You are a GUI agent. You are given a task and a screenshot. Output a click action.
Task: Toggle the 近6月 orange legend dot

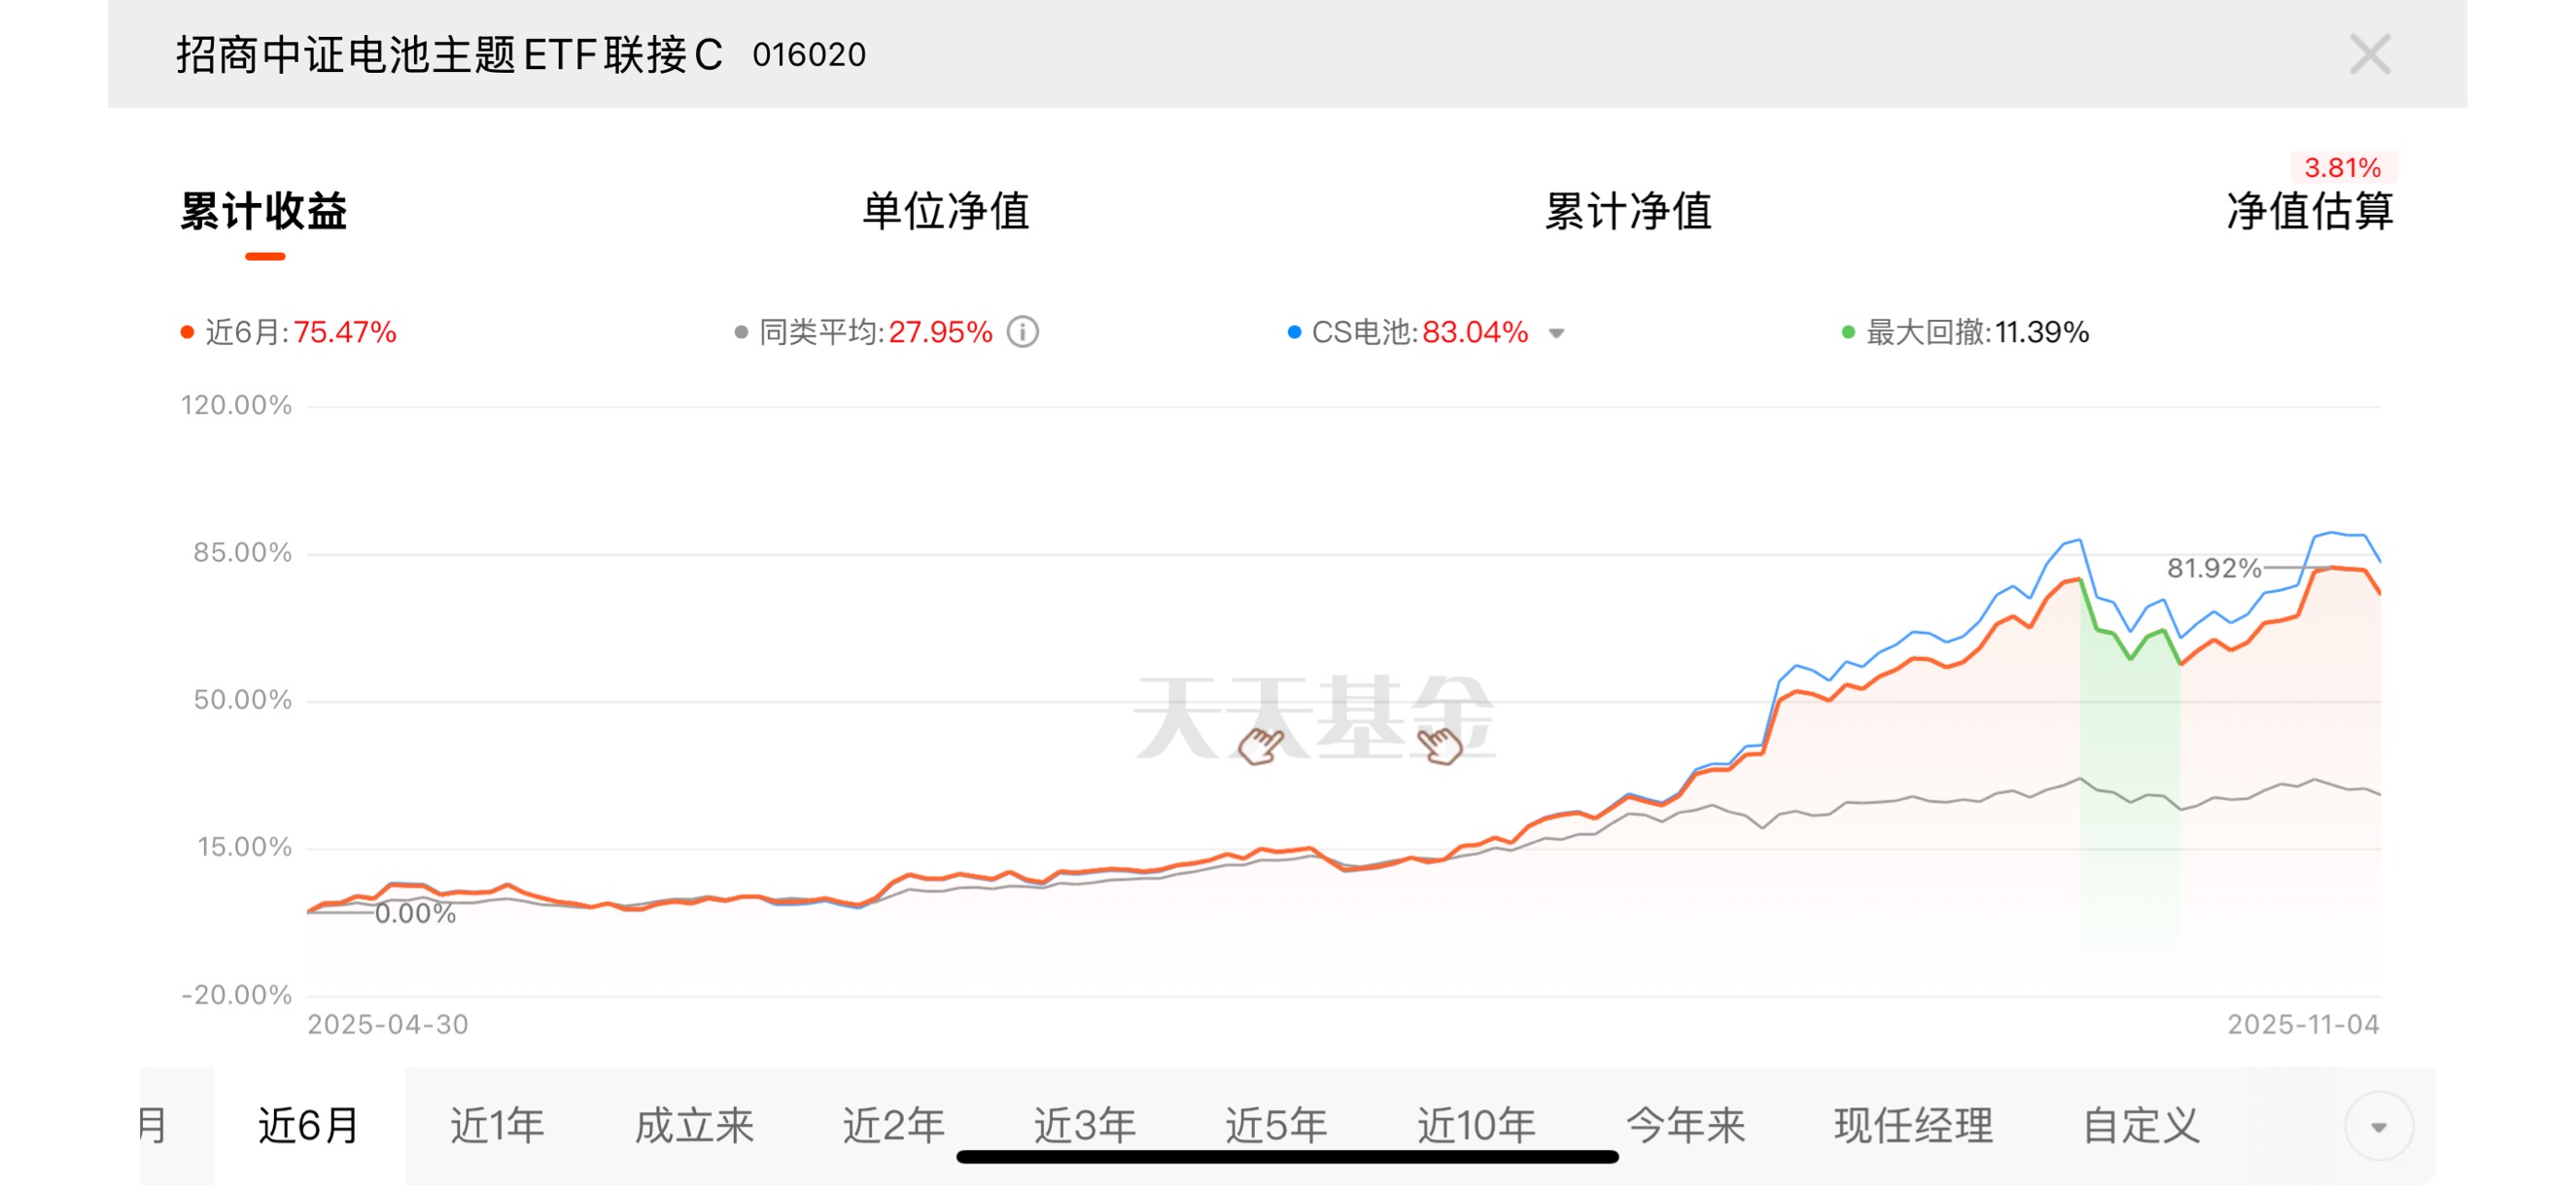[187, 332]
